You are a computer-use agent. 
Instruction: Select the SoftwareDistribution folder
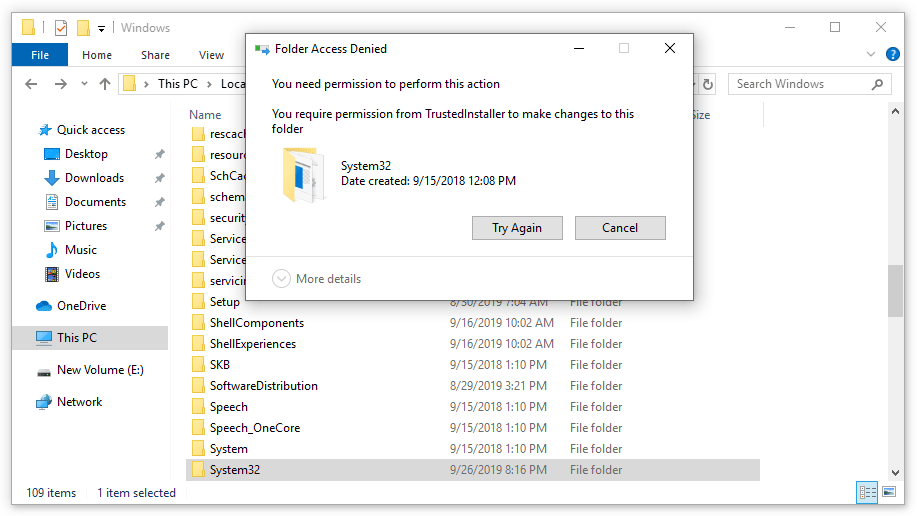pos(263,386)
